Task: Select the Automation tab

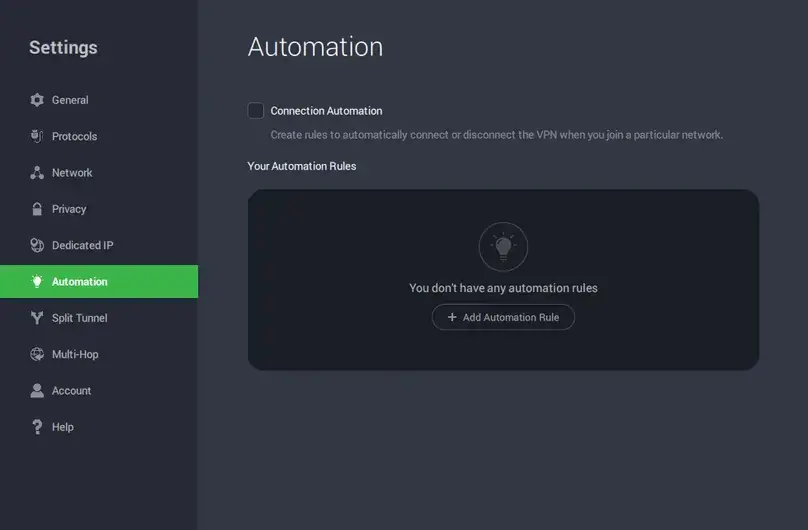Action: pyautogui.click(x=99, y=281)
